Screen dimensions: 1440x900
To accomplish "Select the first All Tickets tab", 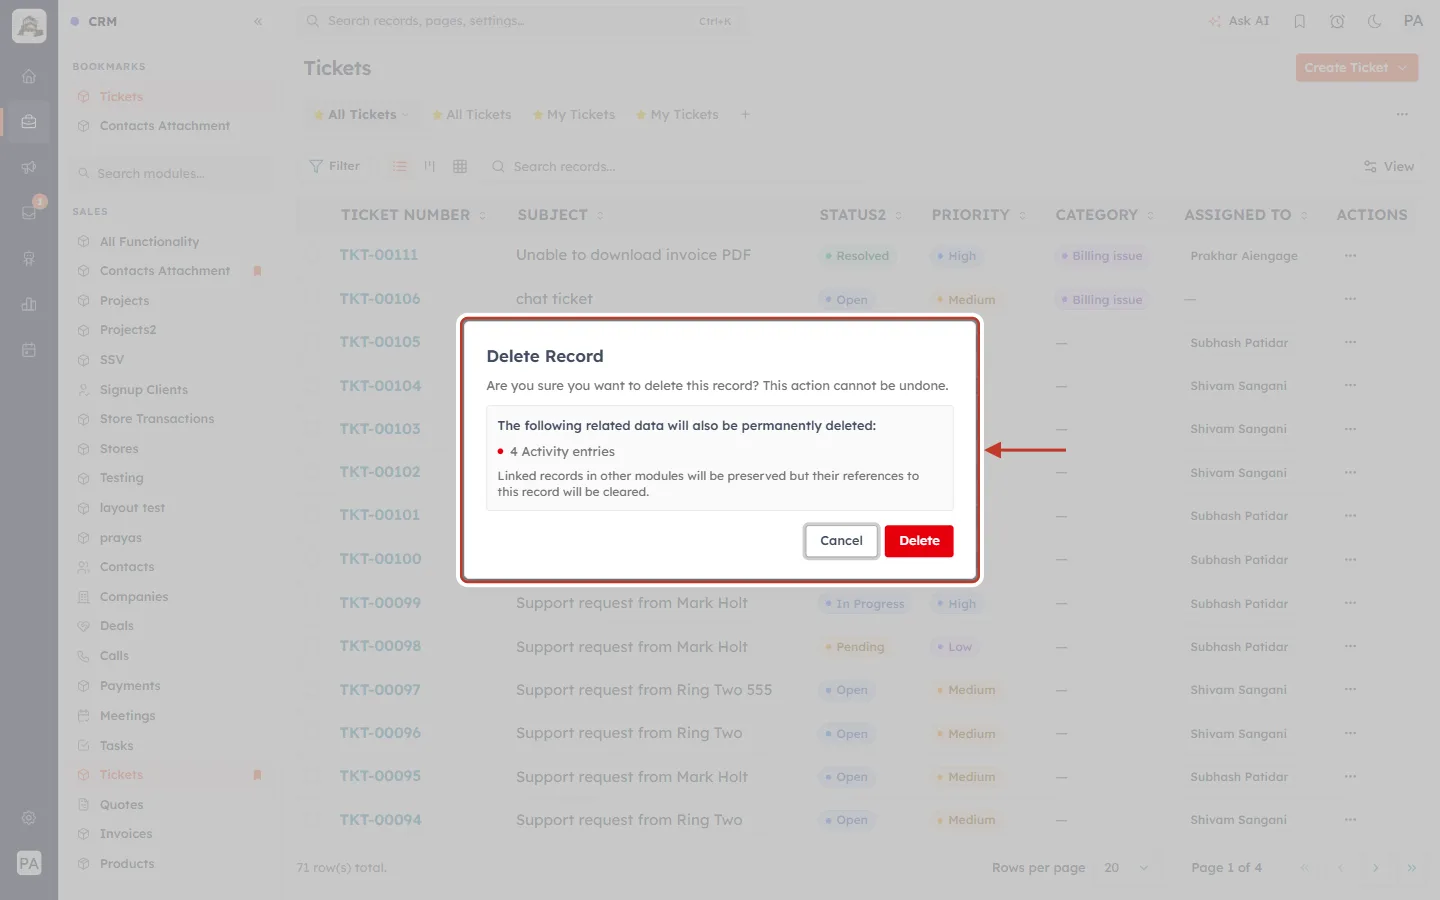I will (x=362, y=115).
